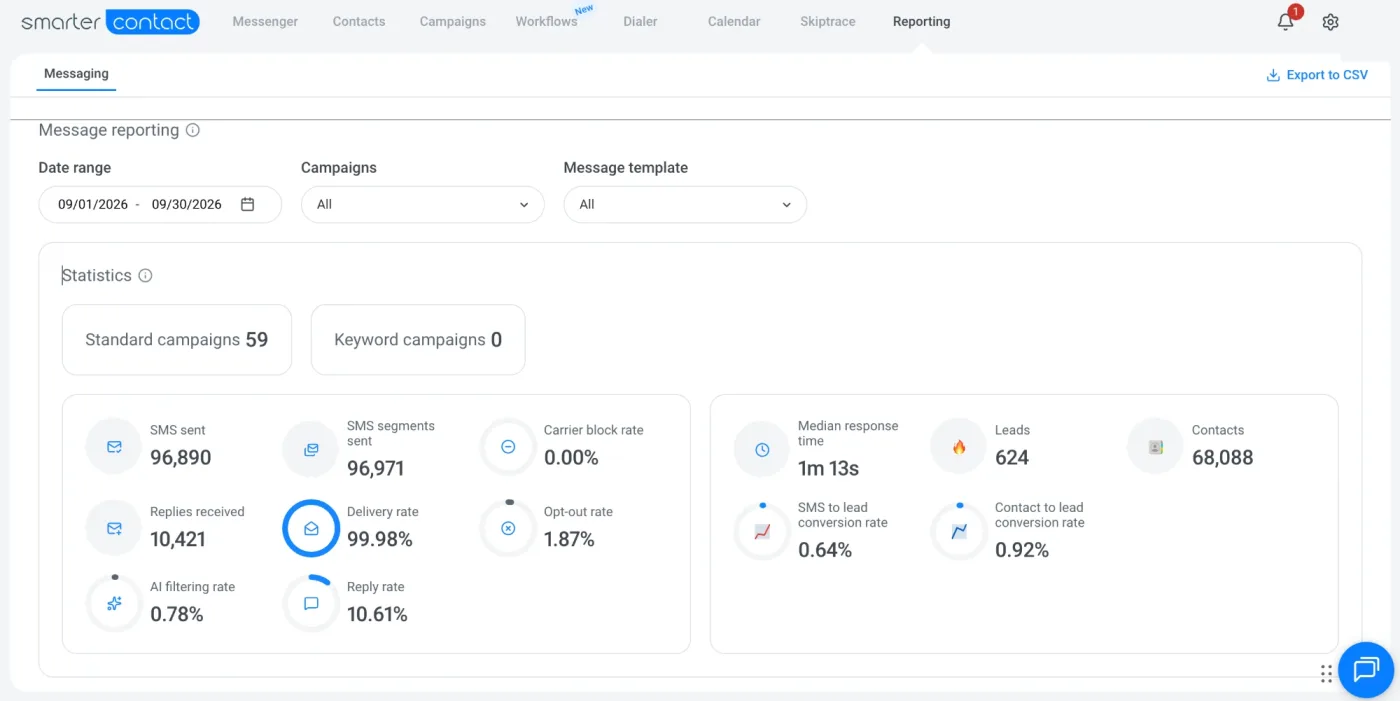1400x701 pixels.
Task: Click the Opt-out rate icon
Action: (508, 528)
